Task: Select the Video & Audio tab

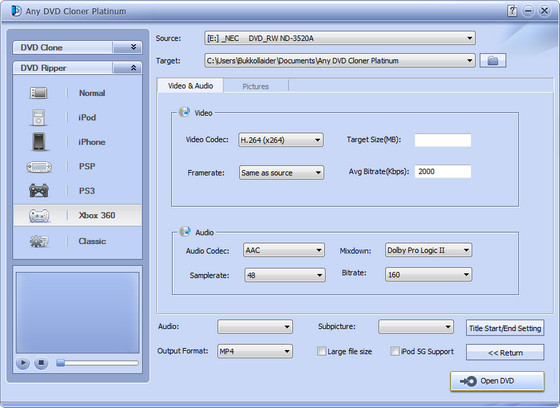Action: 190,86
